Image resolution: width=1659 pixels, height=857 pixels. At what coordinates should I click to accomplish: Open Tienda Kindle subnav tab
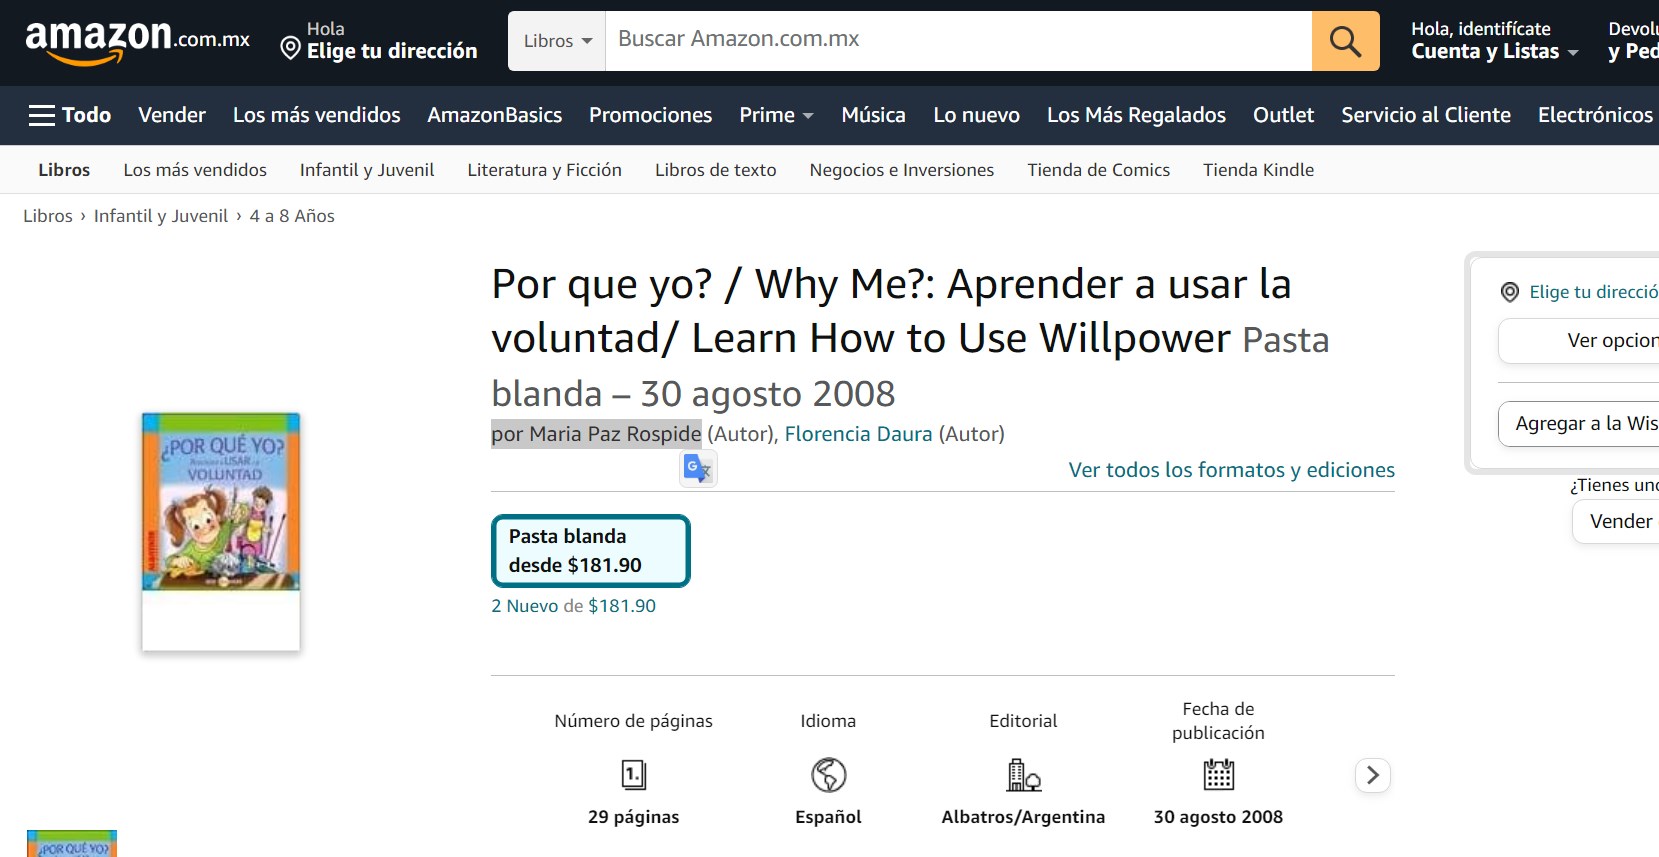pyautogui.click(x=1258, y=170)
